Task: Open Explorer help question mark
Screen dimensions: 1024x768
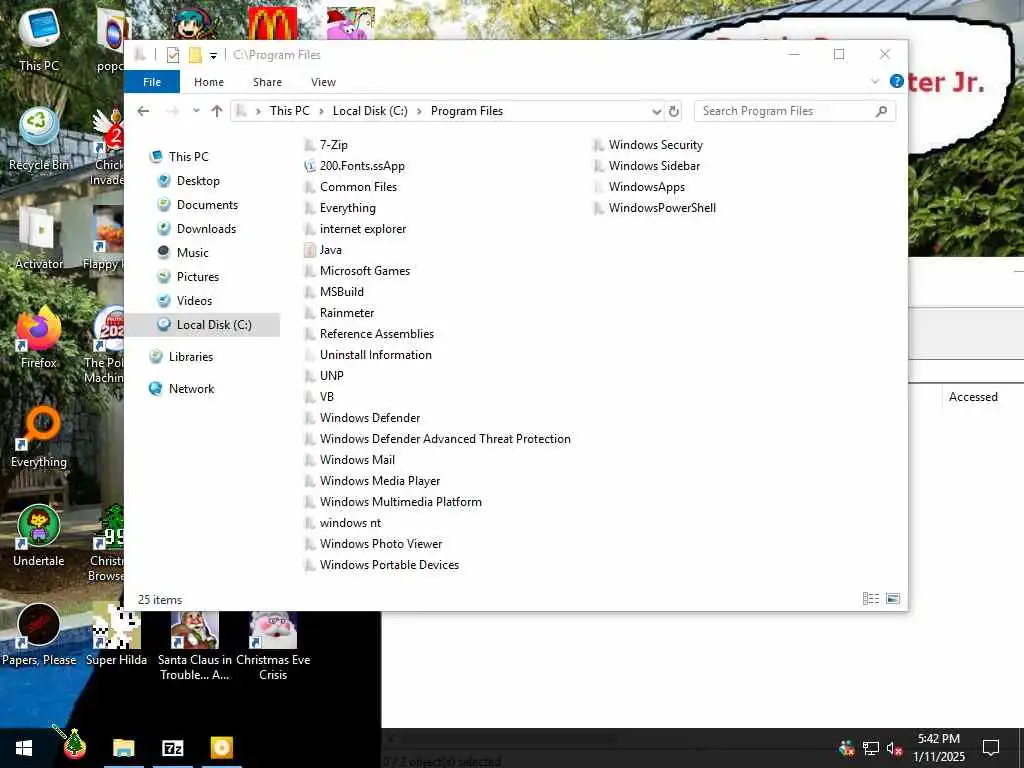Action: 897,82
